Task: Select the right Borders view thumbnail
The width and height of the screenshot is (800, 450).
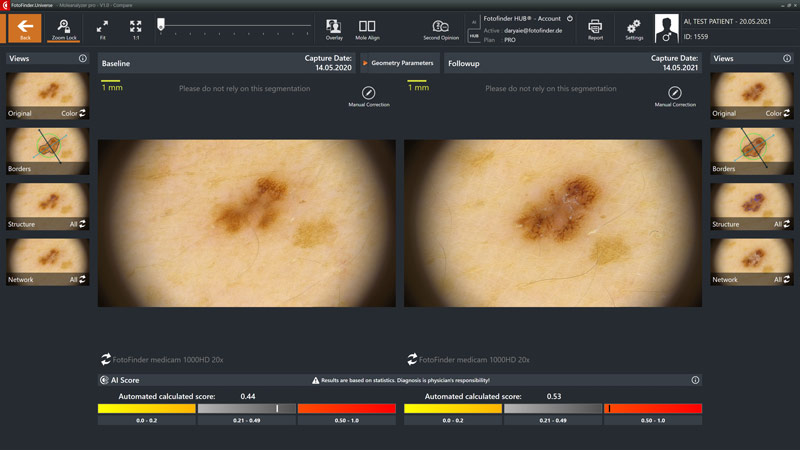Action: tap(752, 151)
